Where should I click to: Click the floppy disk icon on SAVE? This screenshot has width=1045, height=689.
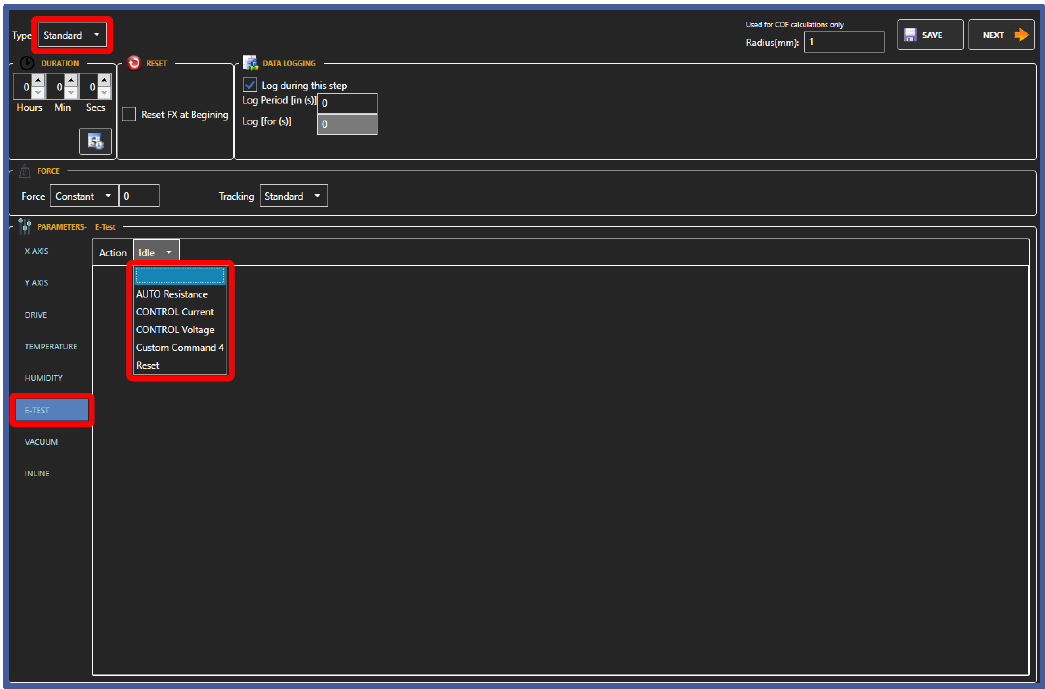tap(910, 35)
